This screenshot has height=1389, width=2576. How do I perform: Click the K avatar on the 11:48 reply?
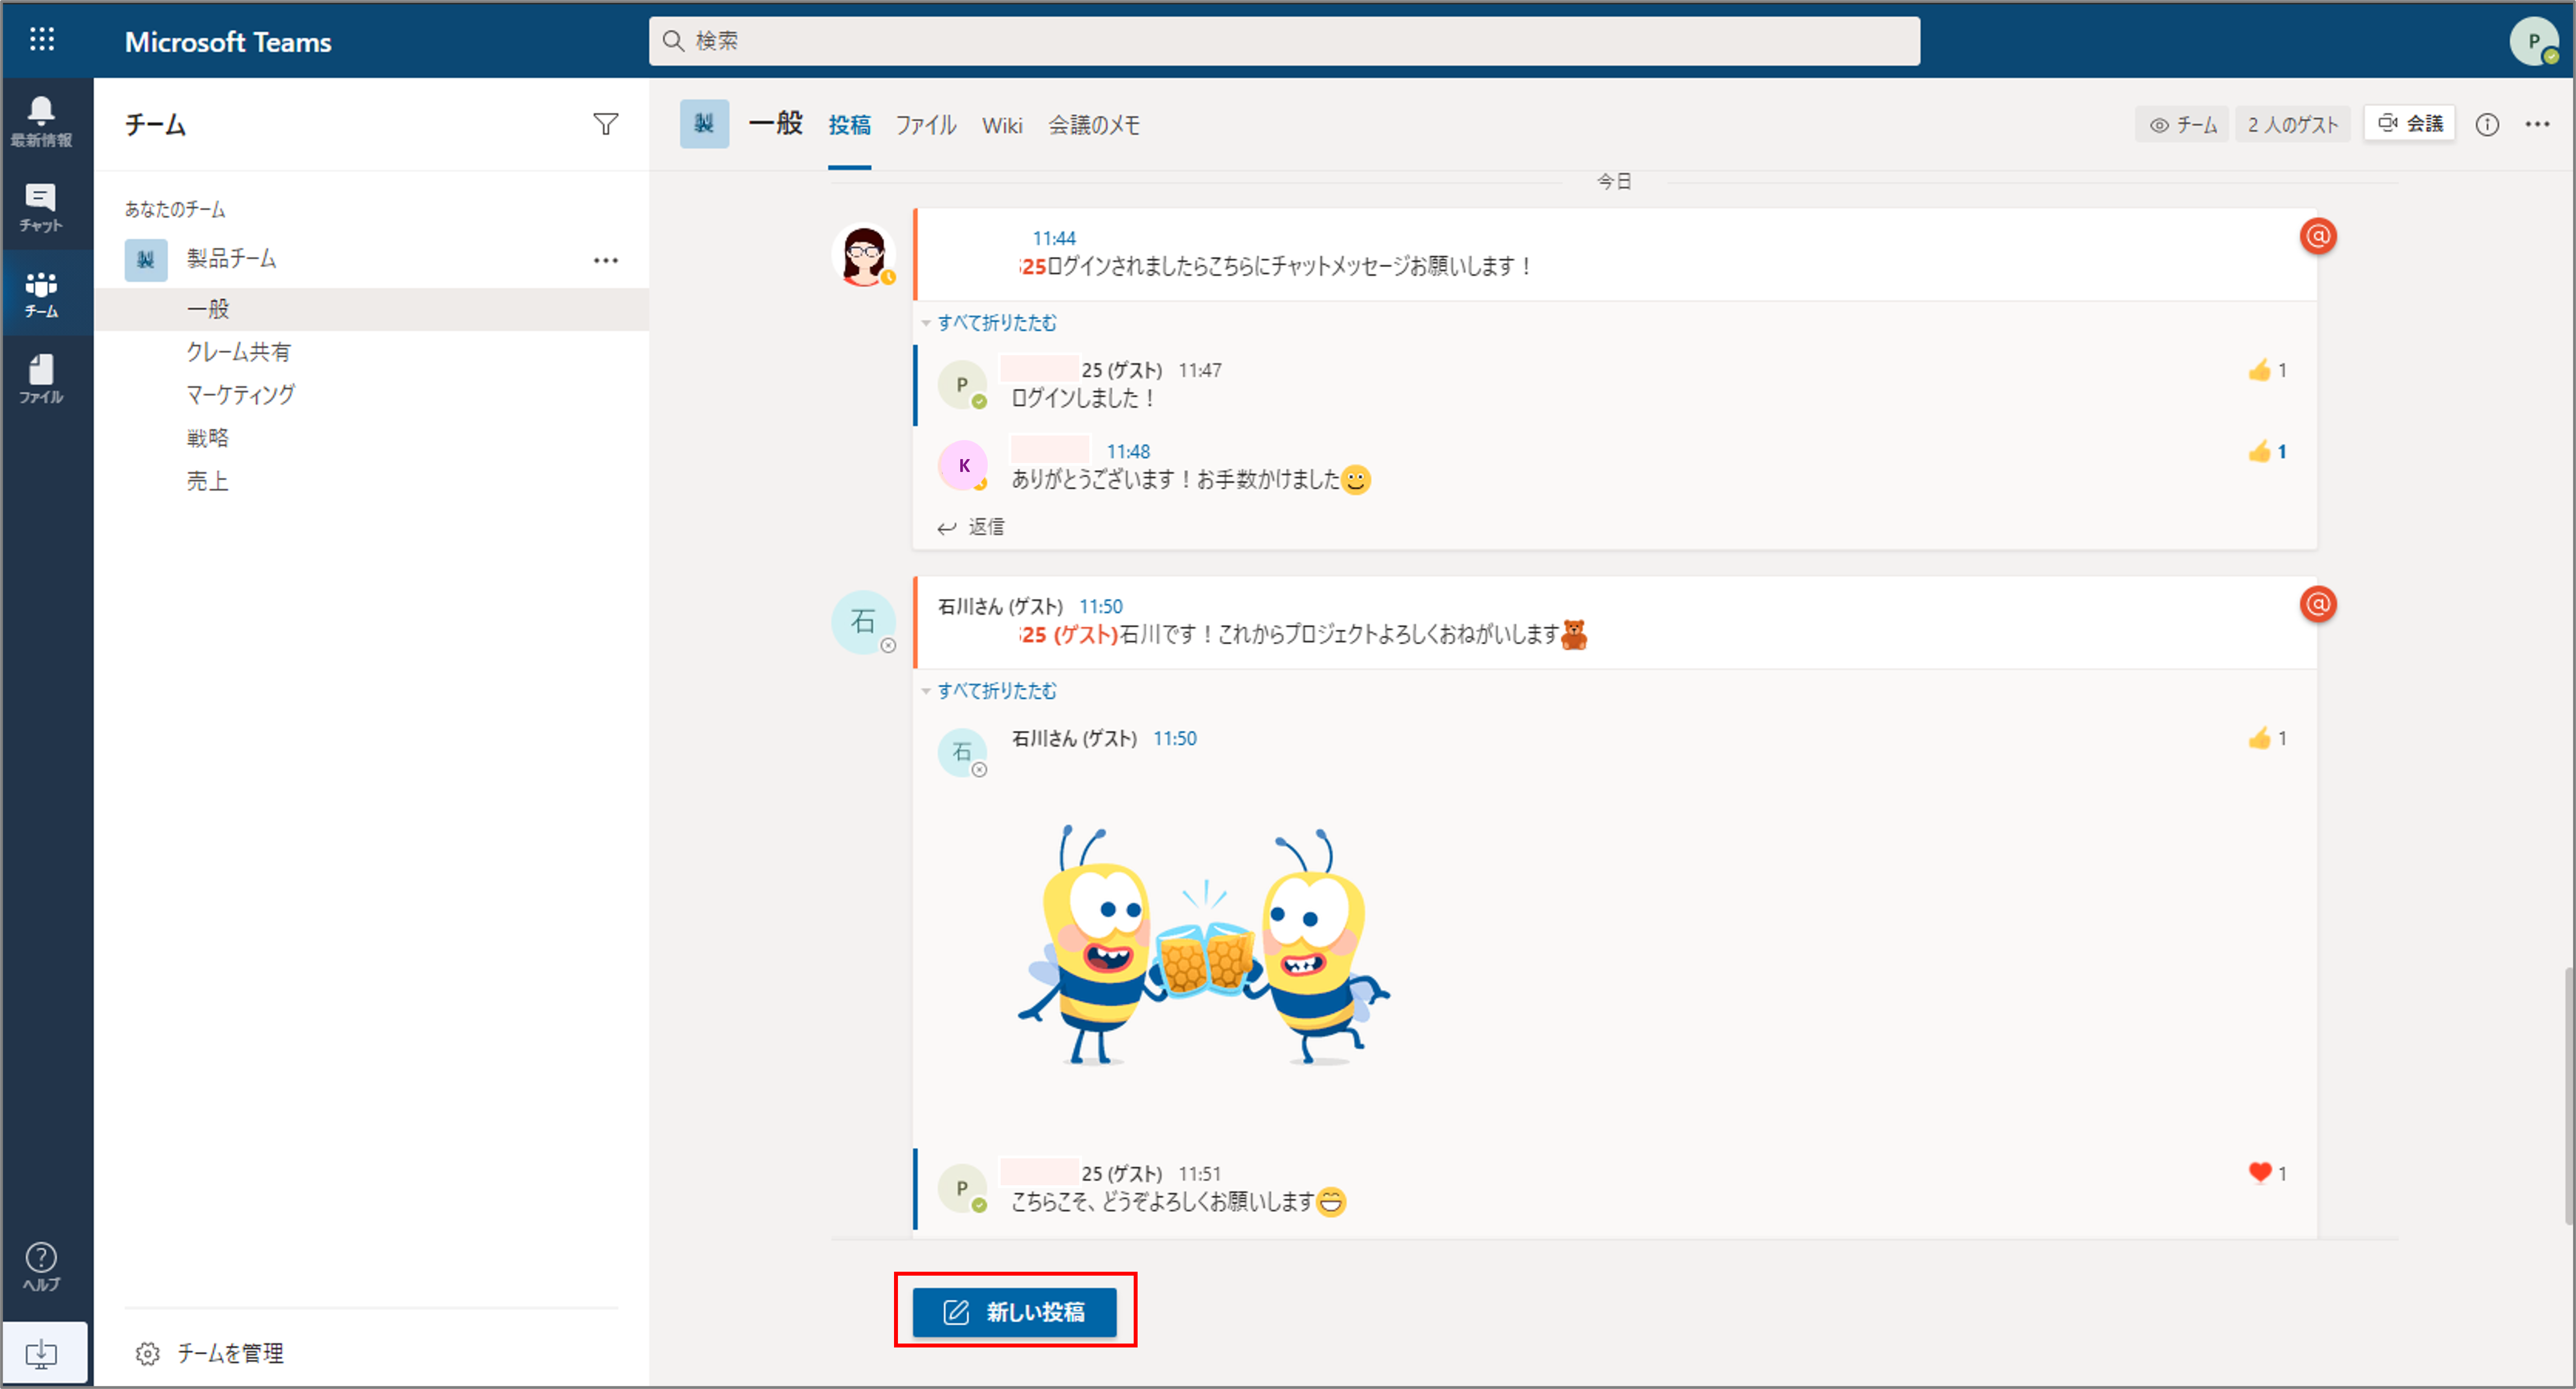point(963,465)
